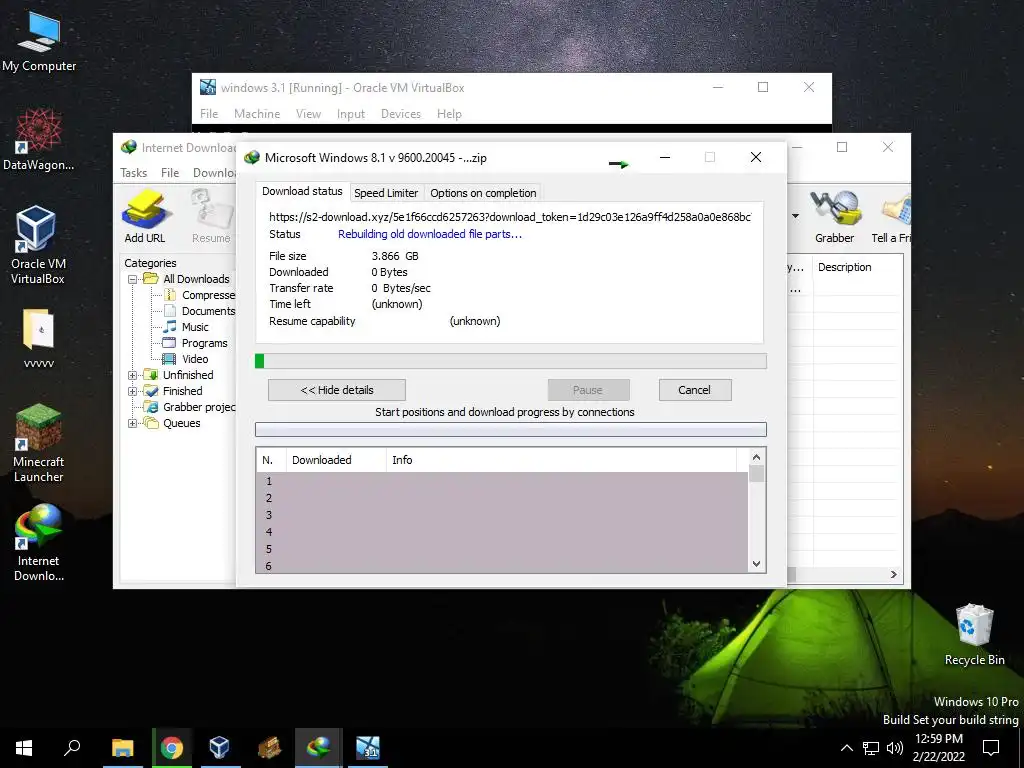Close the download status dialog
1024x768 pixels.
click(756, 157)
